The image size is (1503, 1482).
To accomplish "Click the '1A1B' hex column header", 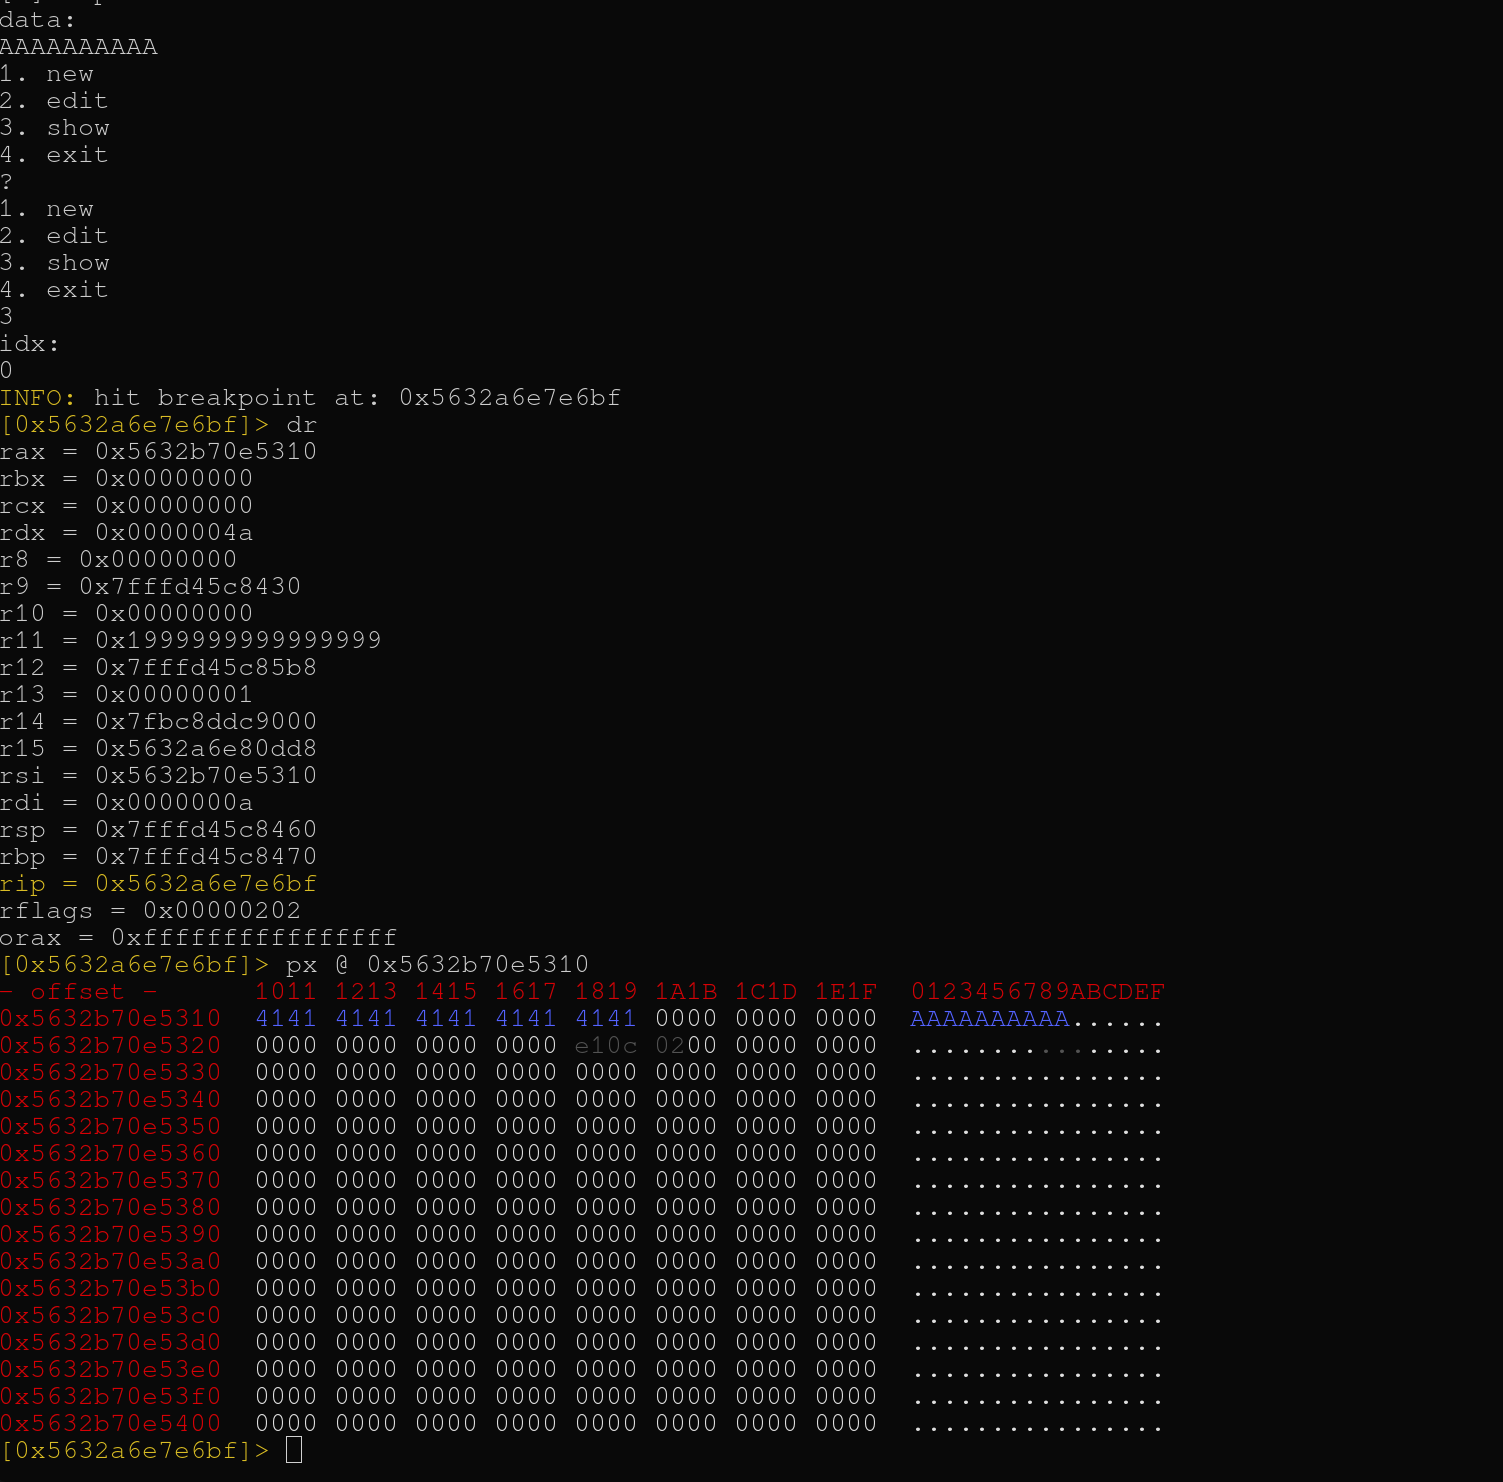I will (x=686, y=992).
